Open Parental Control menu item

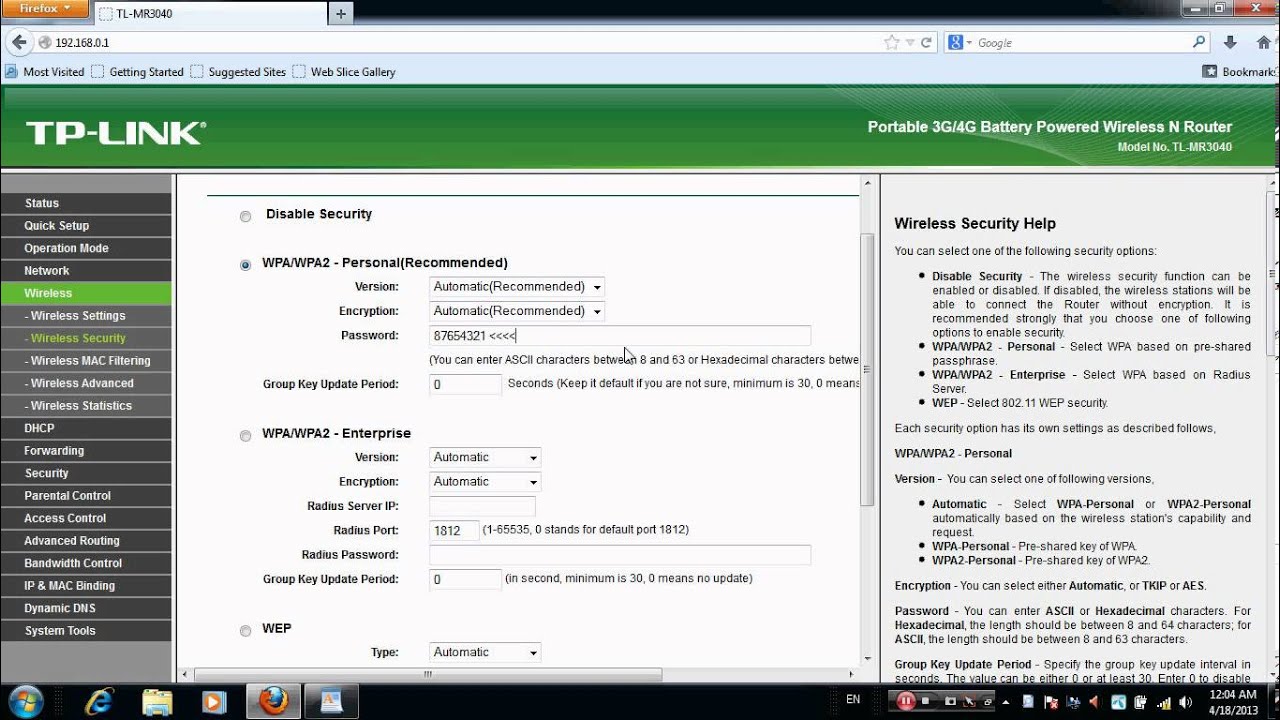[x=86, y=496]
